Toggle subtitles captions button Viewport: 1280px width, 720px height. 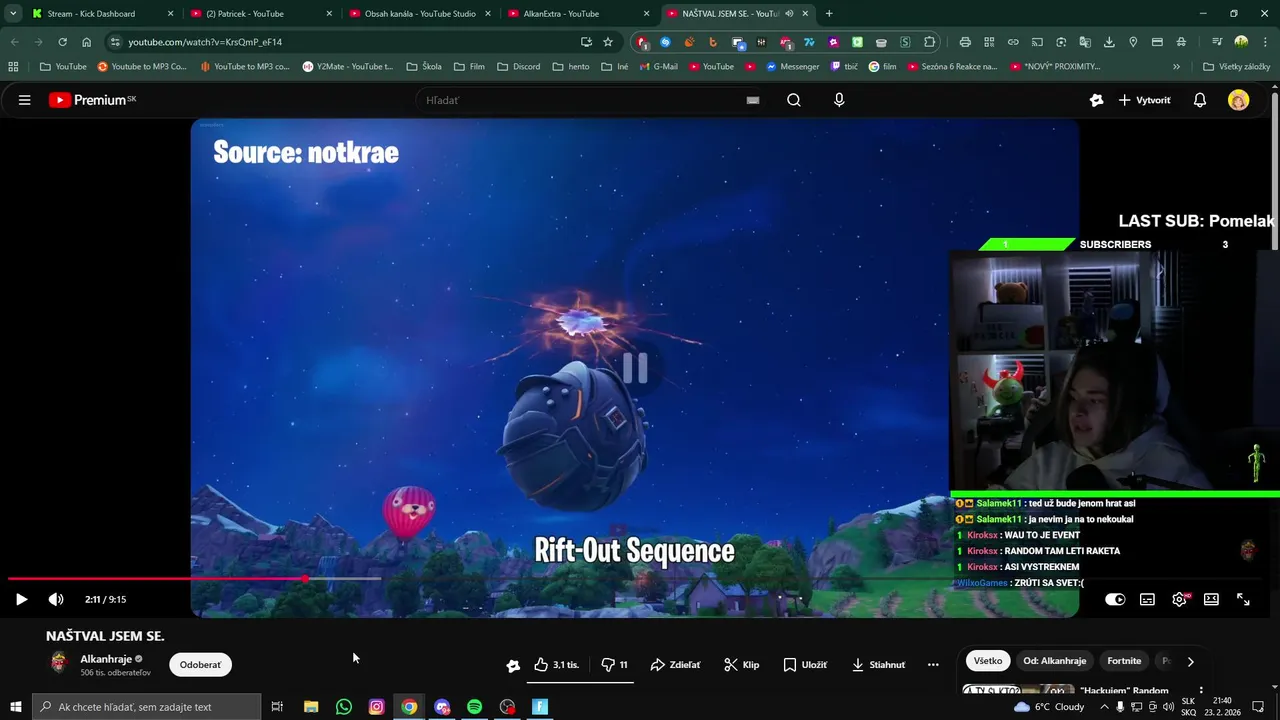click(1147, 599)
